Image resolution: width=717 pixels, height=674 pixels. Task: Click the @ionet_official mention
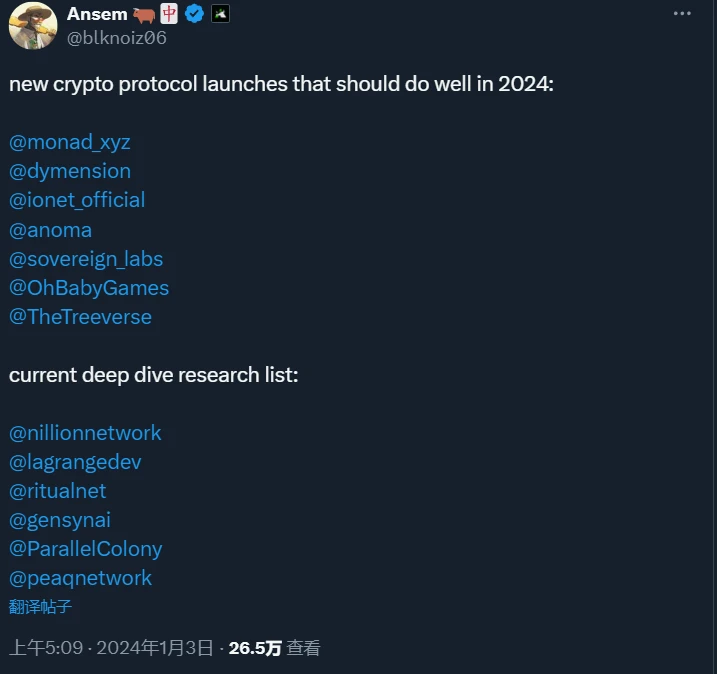(x=77, y=200)
